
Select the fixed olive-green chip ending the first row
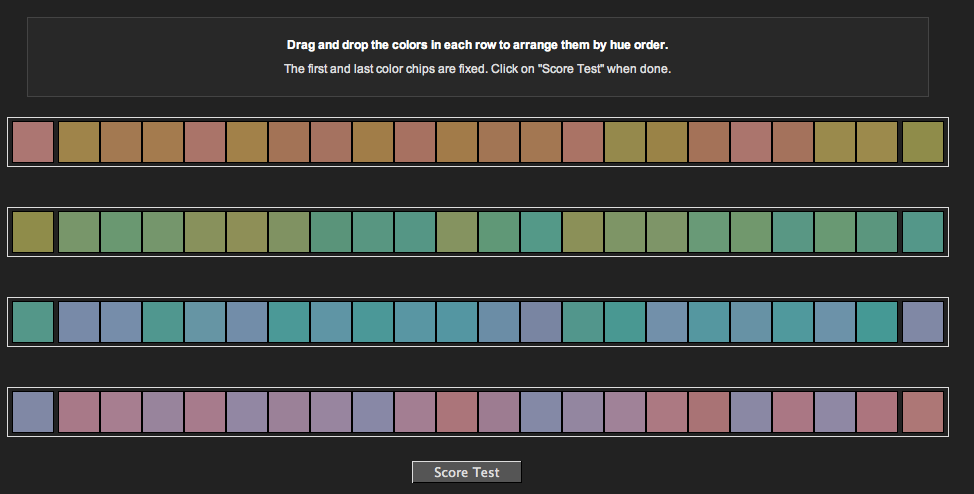click(922, 142)
